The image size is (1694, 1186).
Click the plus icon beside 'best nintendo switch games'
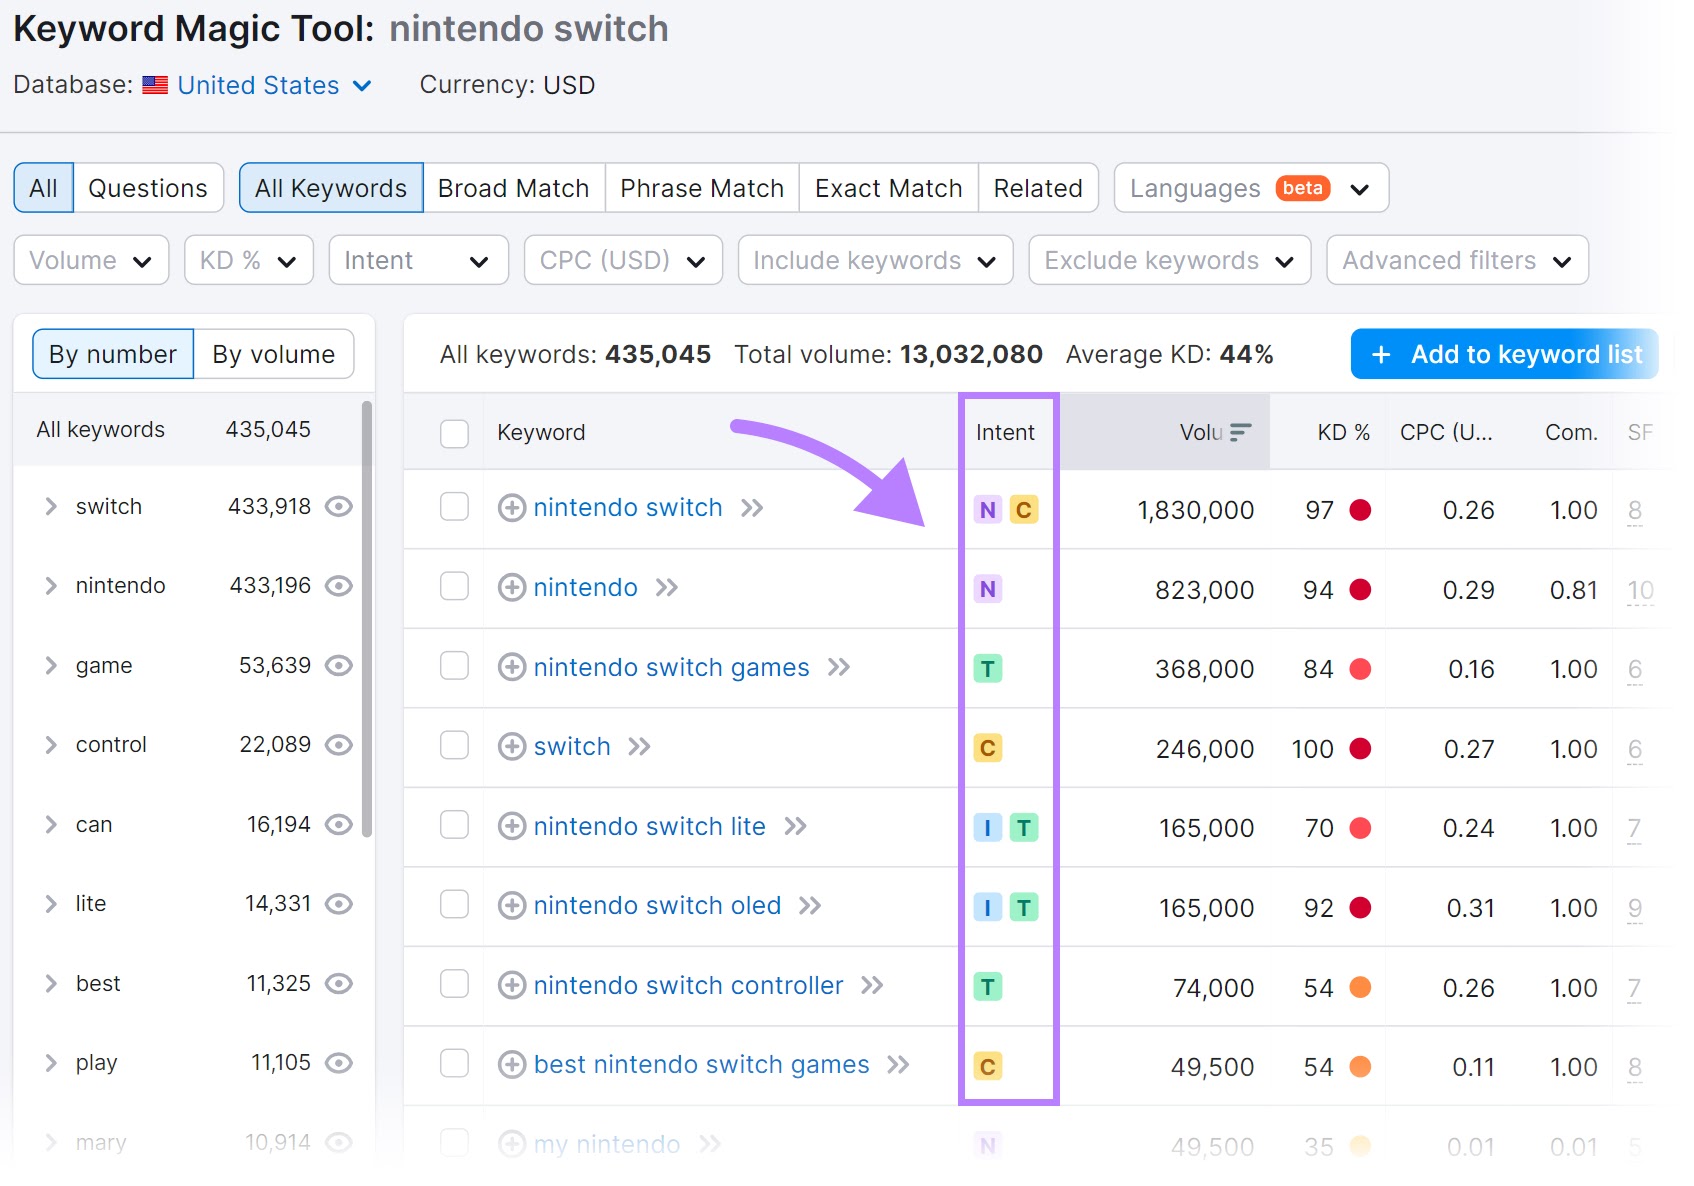click(x=512, y=1065)
